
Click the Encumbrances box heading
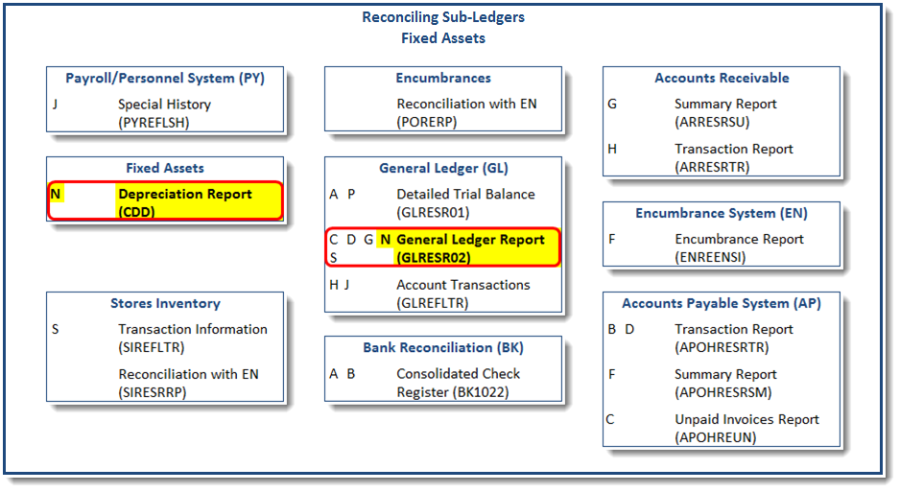tap(443, 78)
